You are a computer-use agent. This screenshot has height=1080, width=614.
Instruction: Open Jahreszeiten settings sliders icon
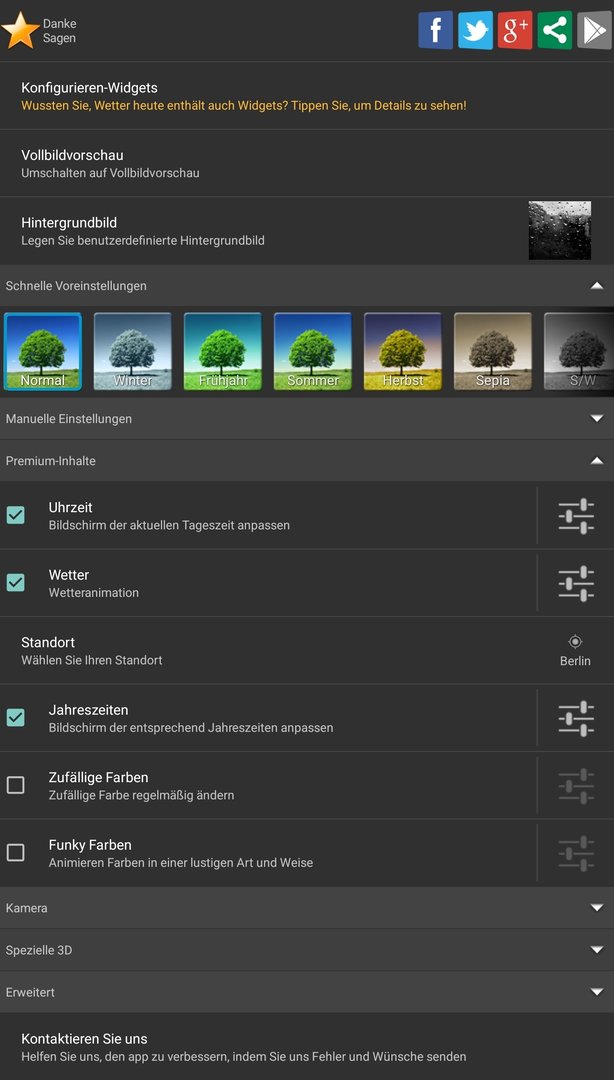(x=576, y=718)
